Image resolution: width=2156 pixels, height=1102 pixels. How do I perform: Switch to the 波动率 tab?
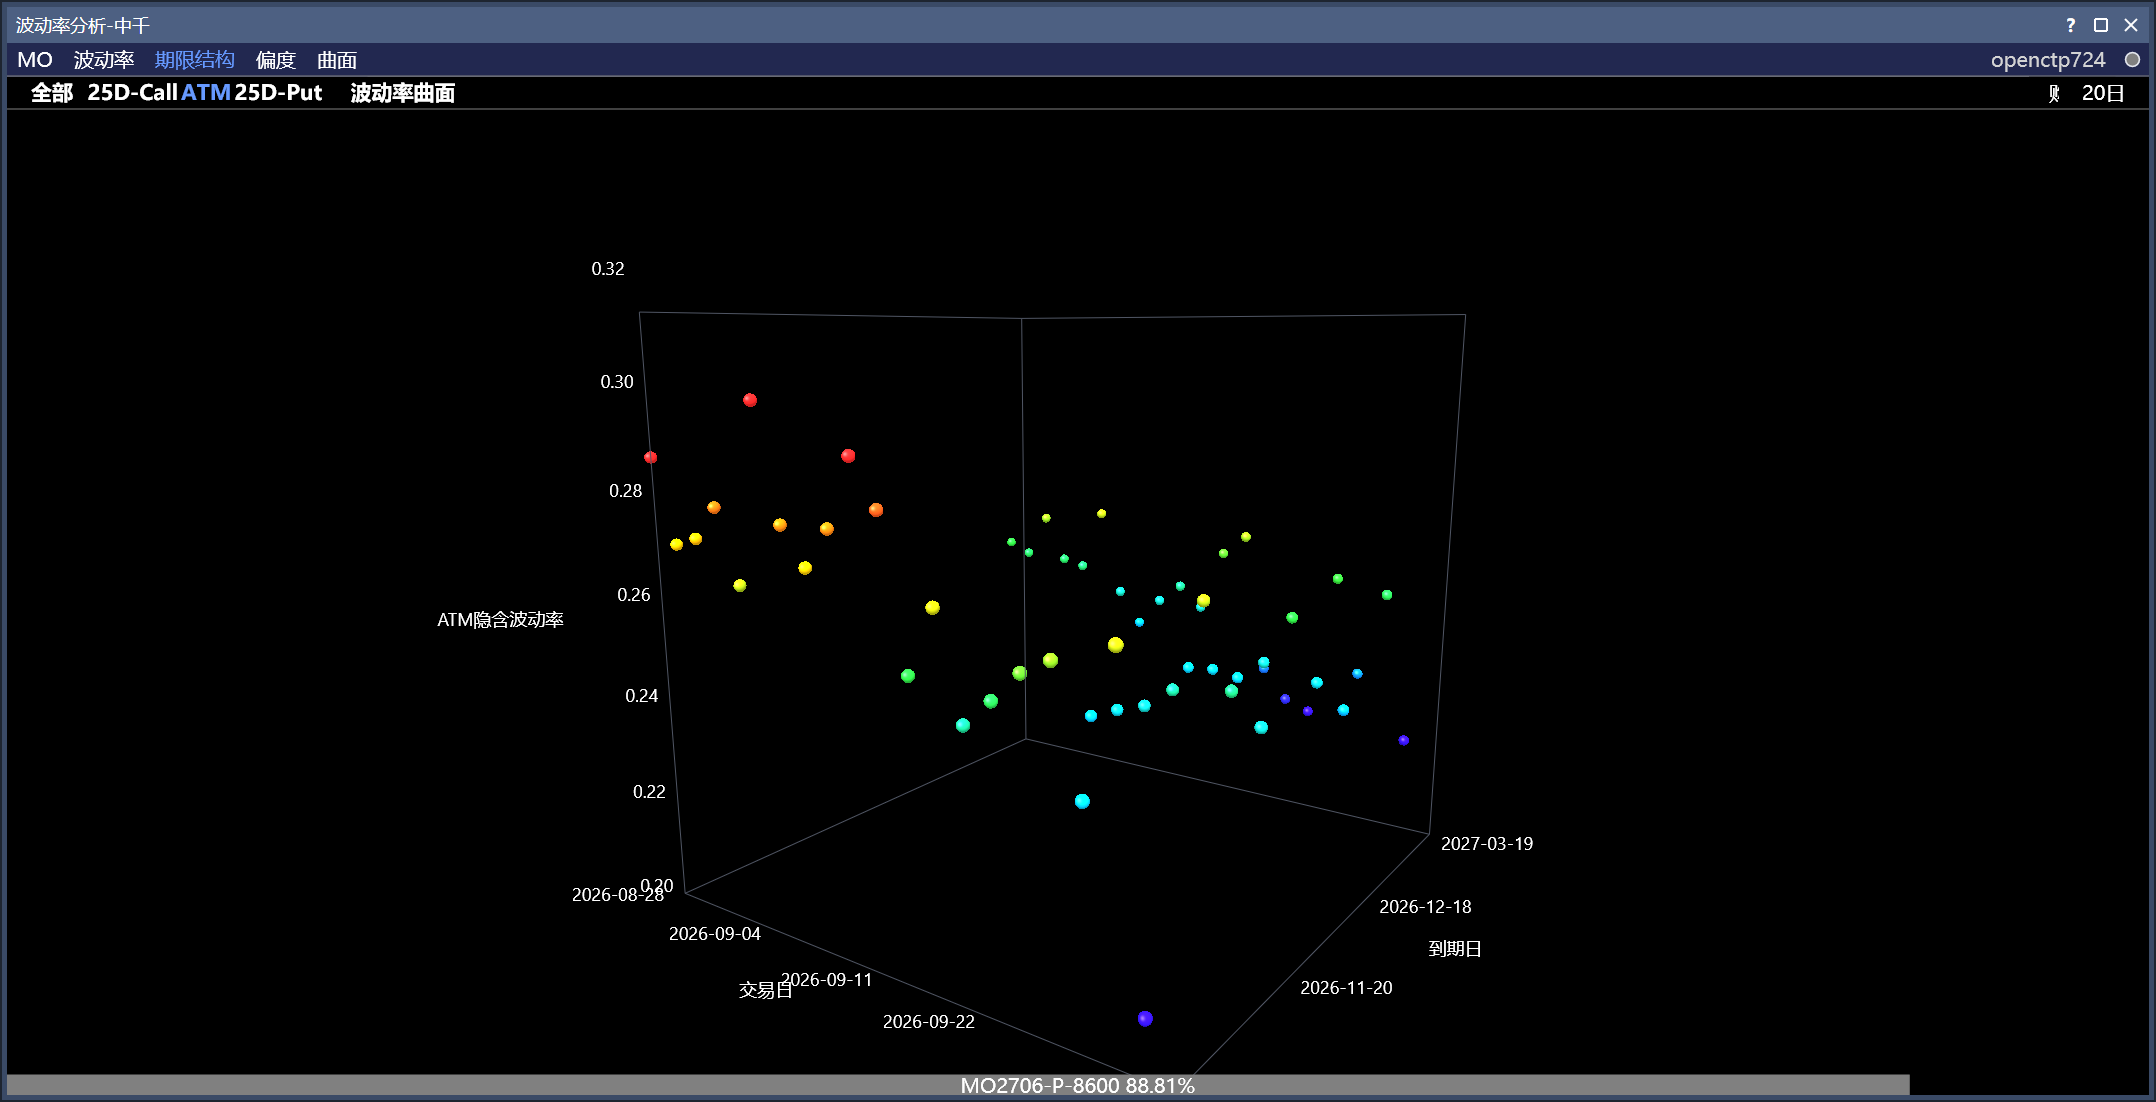pyautogui.click(x=104, y=60)
